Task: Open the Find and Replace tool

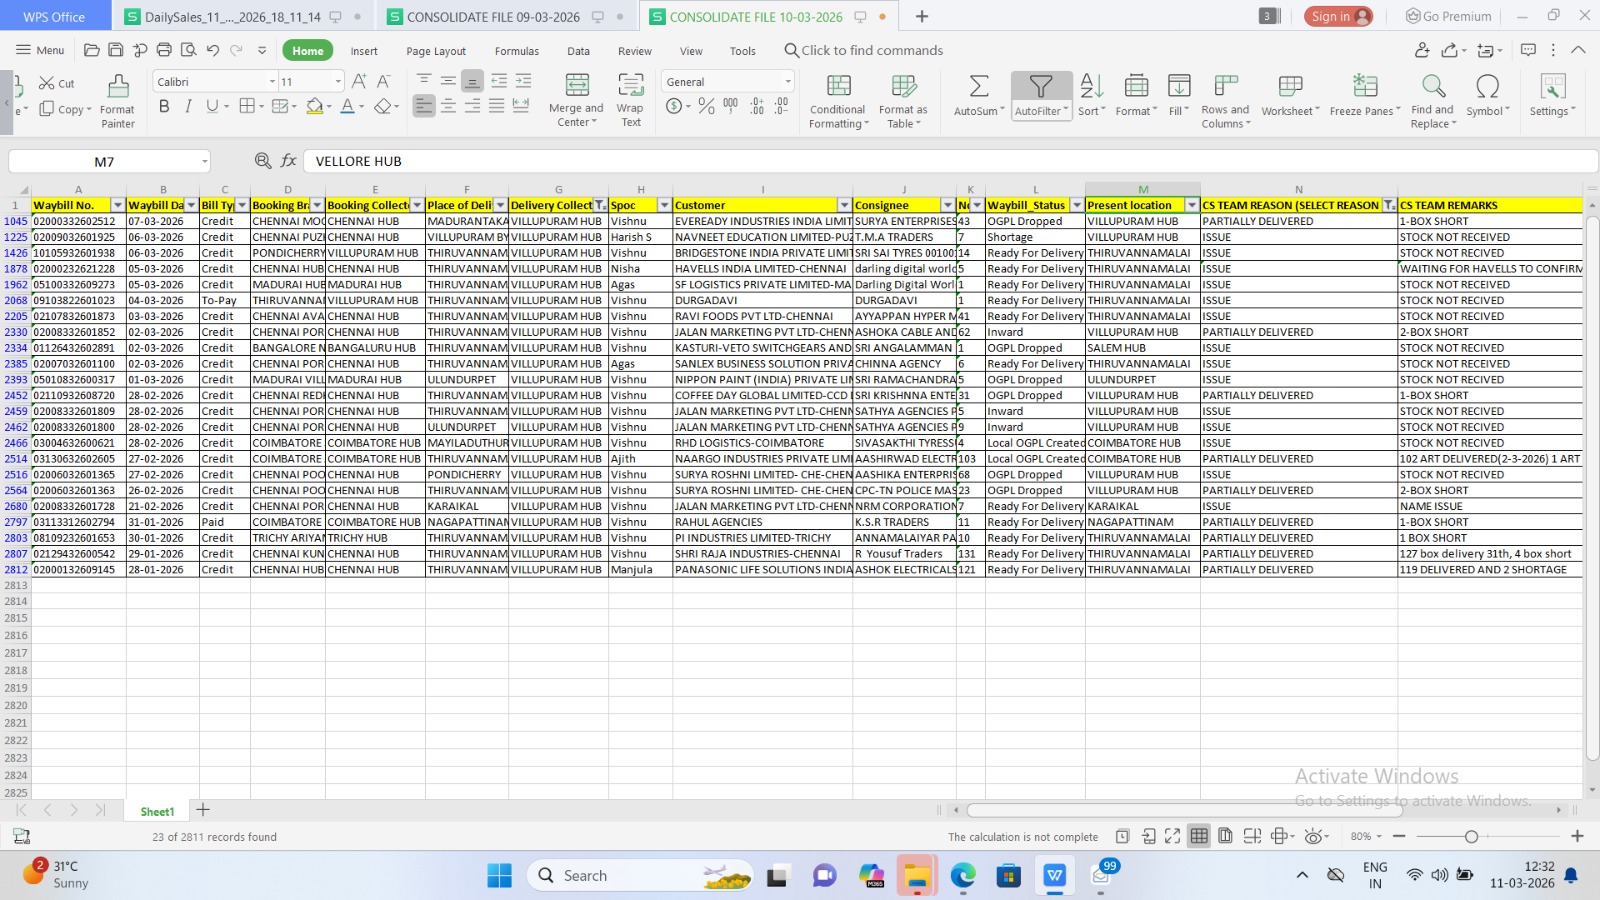Action: [1433, 87]
